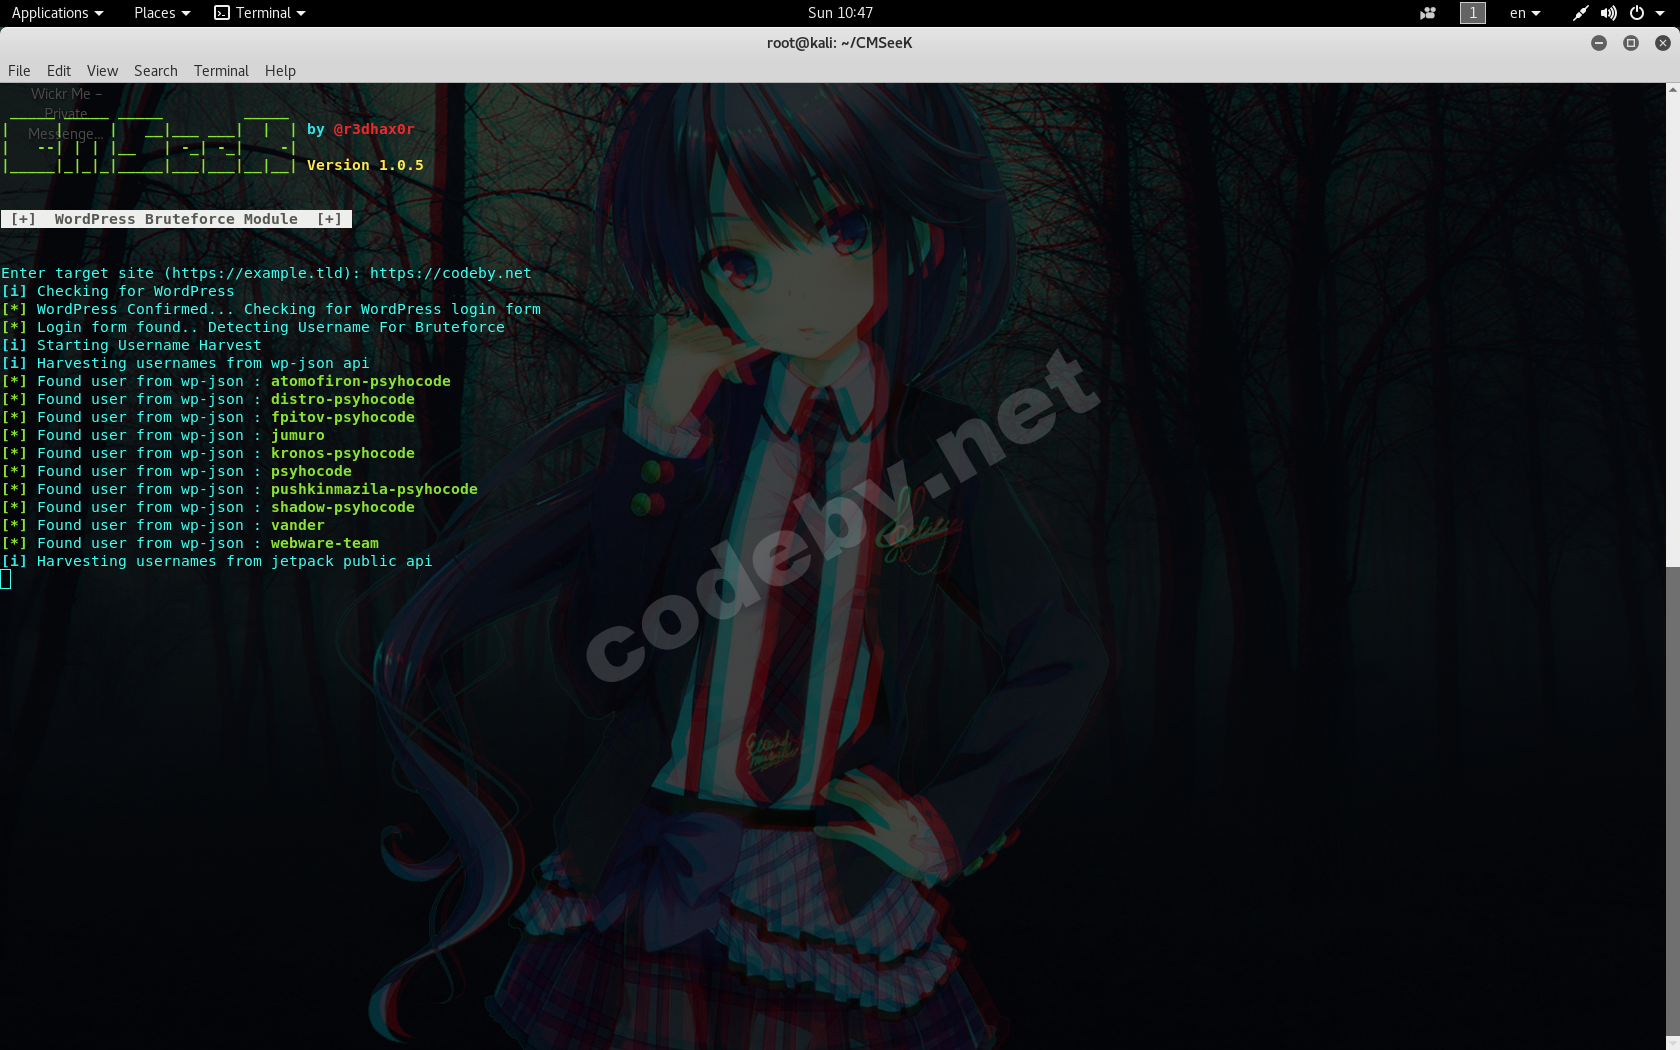Click the 'WordPress Bruteforce Module' banner
The height and width of the screenshot is (1050, 1680).
click(x=176, y=219)
